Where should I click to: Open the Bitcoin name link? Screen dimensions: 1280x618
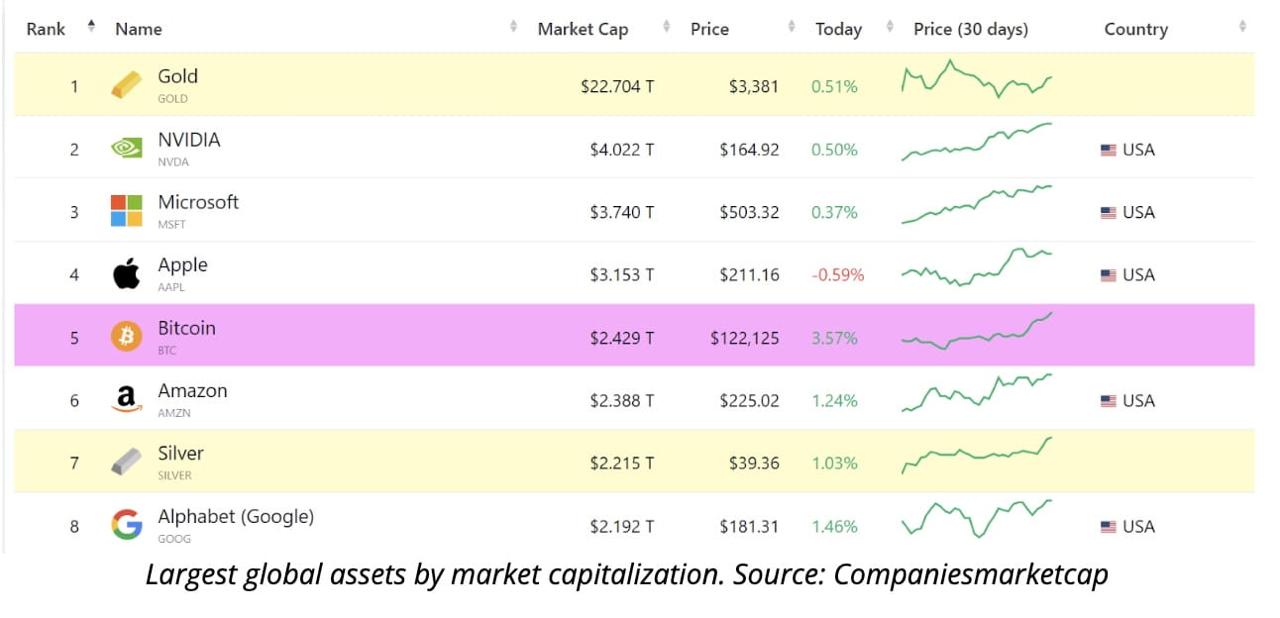click(x=186, y=328)
